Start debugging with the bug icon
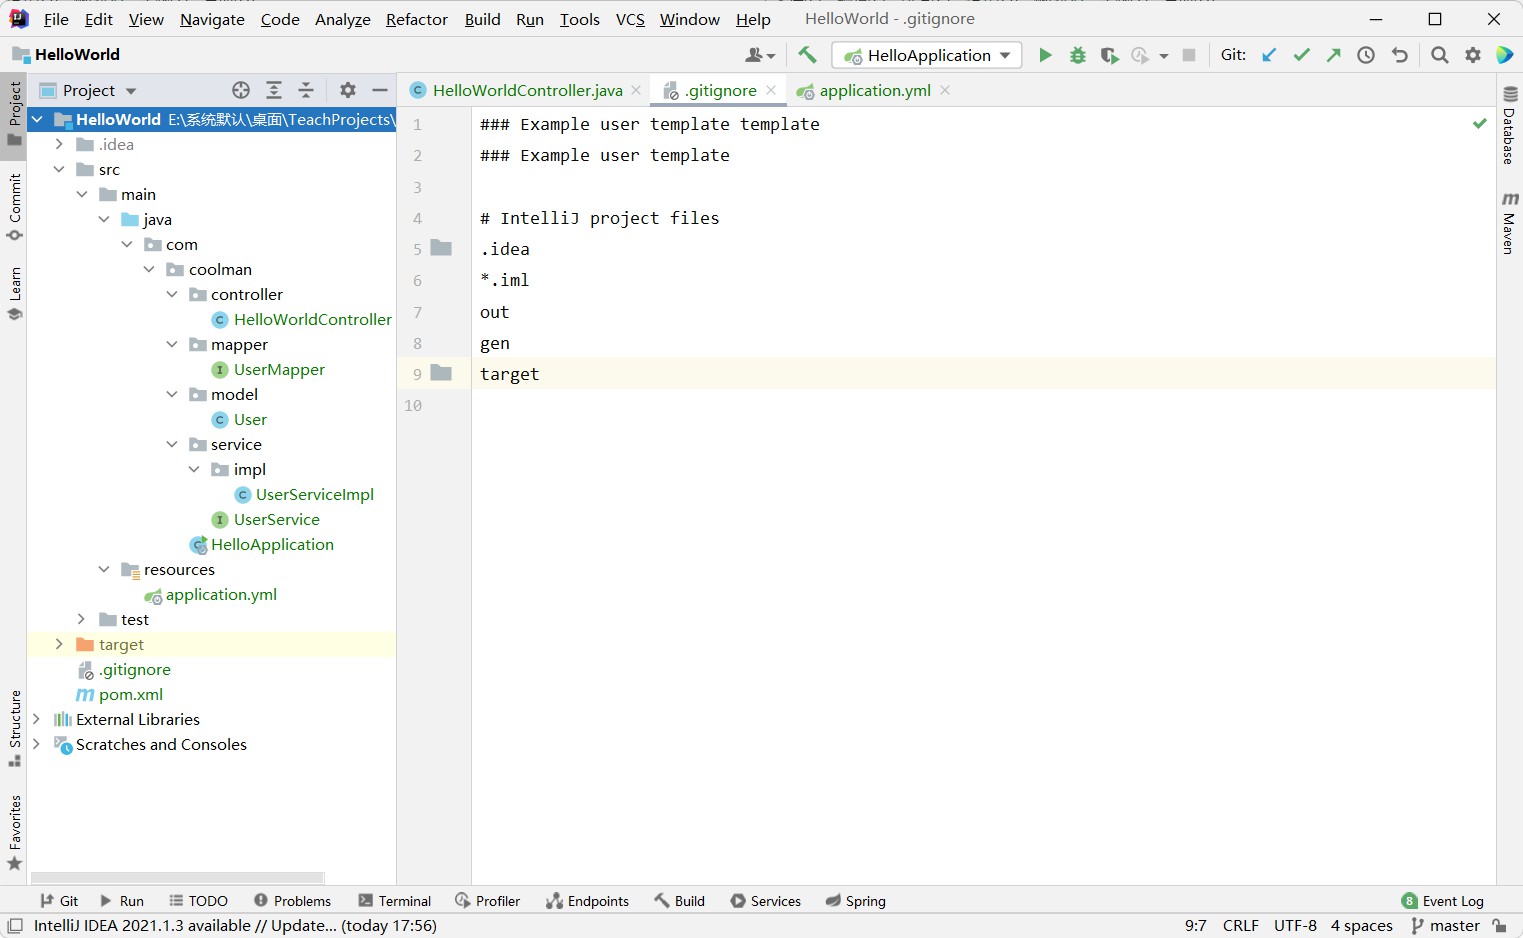This screenshot has width=1523, height=938. (x=1077, y=55)
